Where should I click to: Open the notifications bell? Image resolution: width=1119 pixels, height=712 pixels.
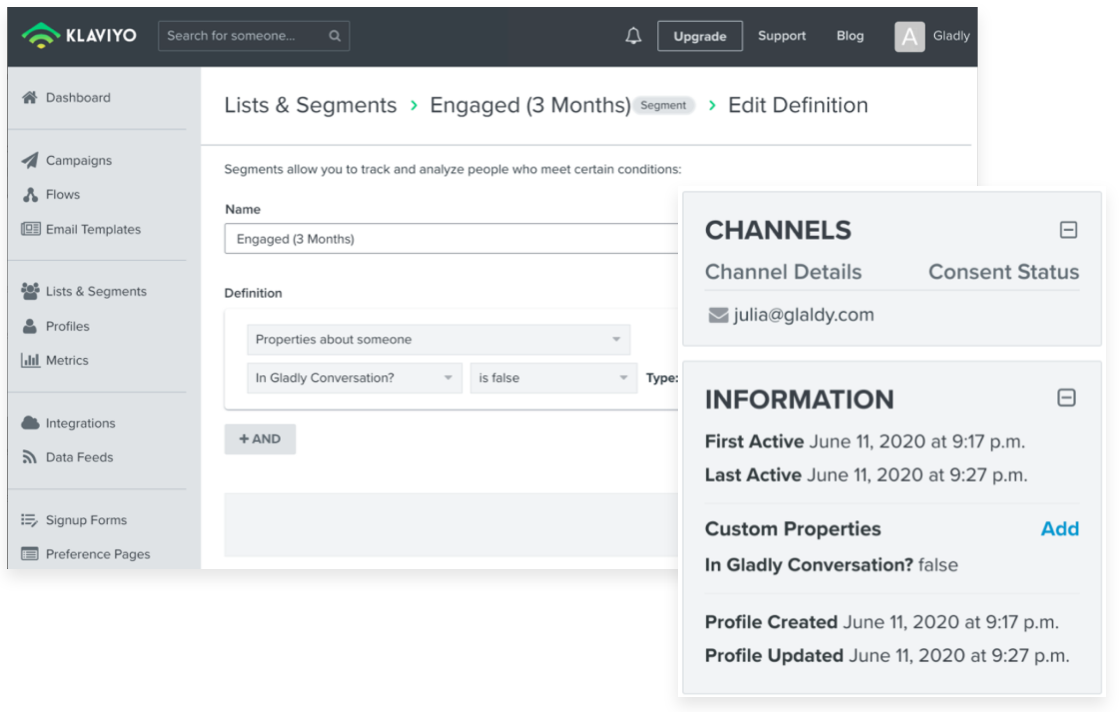coord(633,36)
